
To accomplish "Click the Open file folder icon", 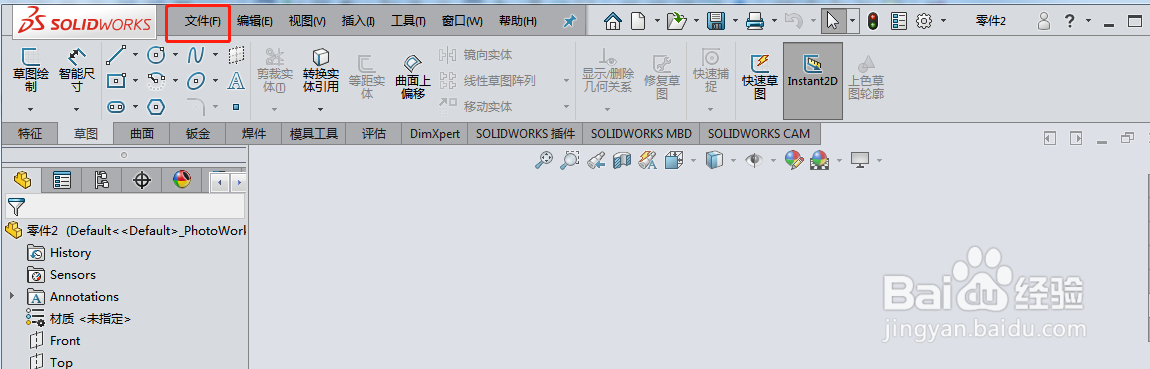I will [676, 21].
